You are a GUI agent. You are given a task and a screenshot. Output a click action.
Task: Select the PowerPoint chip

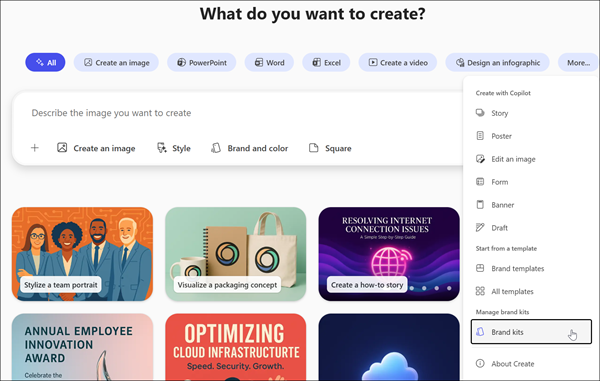click(202, 62)
